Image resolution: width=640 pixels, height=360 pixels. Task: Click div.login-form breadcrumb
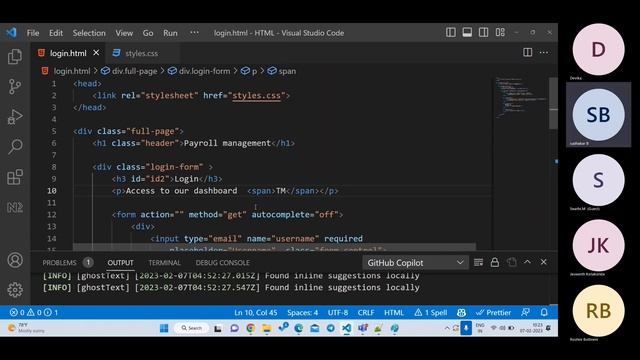click(x=204, y=71)
